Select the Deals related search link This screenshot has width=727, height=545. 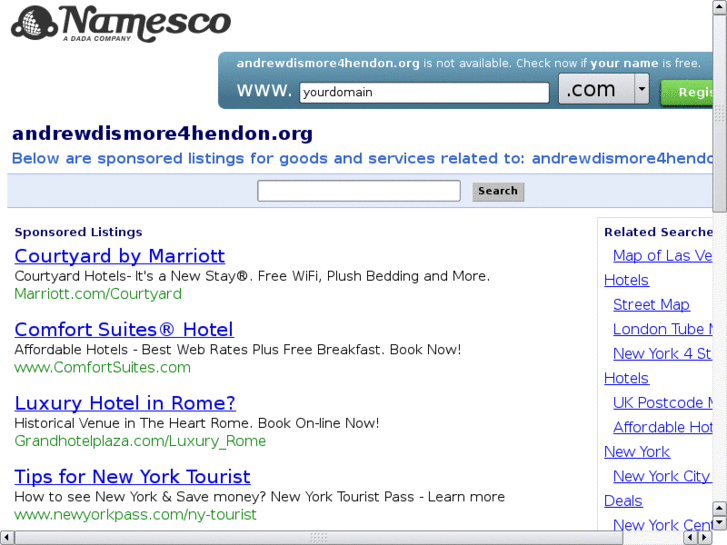[x=623, y=501]
